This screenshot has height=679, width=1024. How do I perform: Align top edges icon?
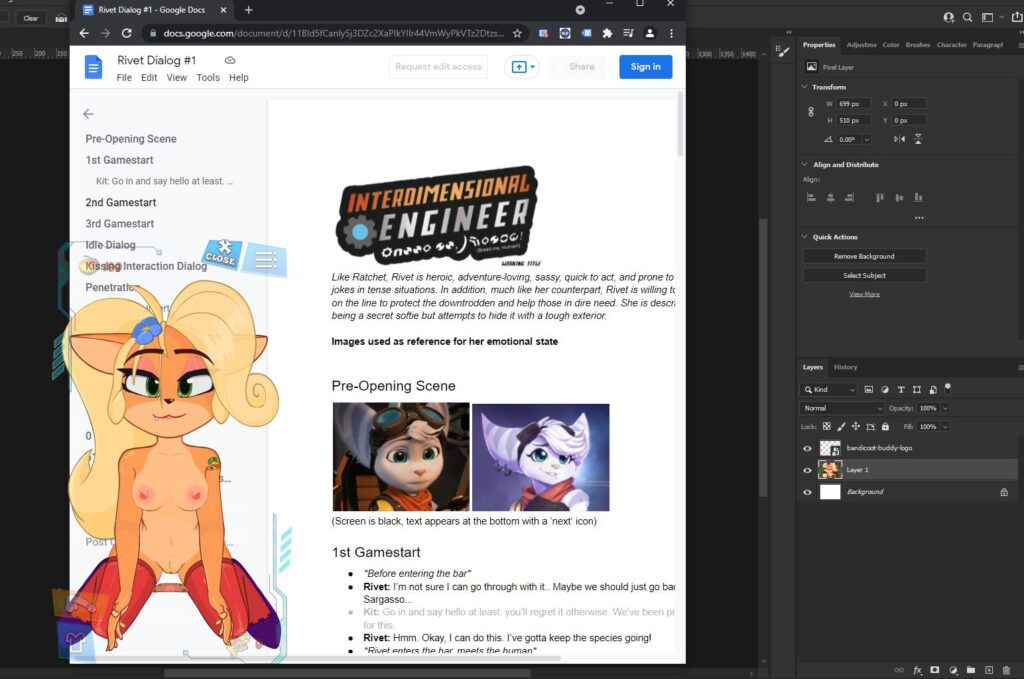click(x=880, y=197)
